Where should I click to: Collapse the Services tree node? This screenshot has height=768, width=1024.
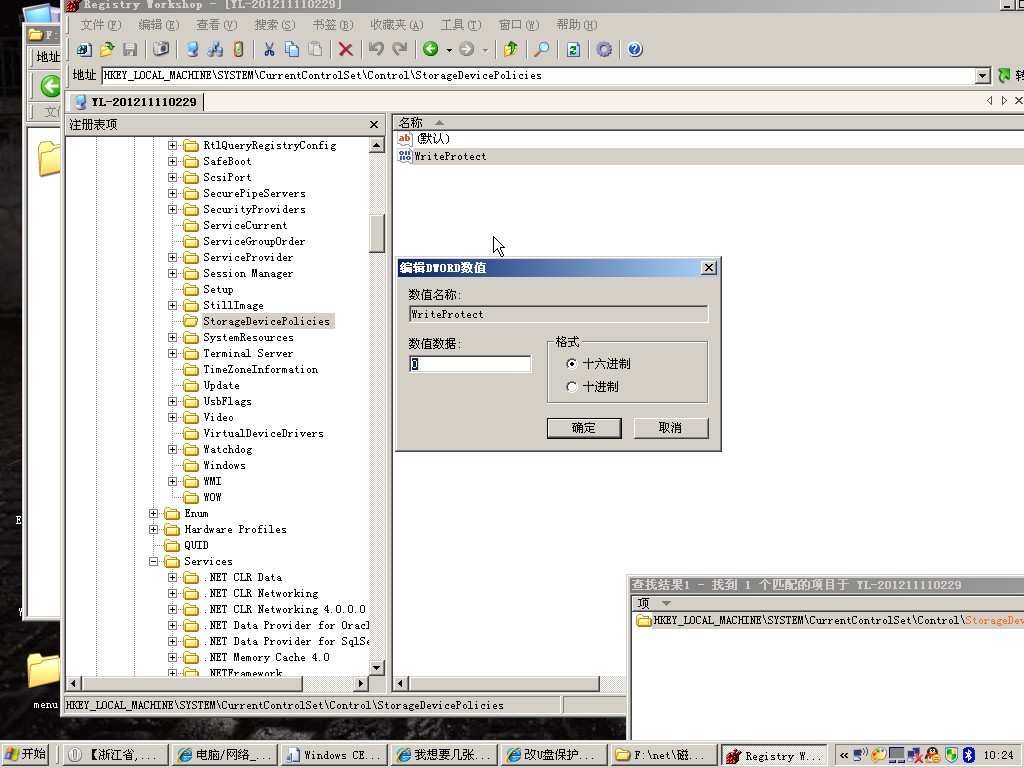click(x=154, y=561)
